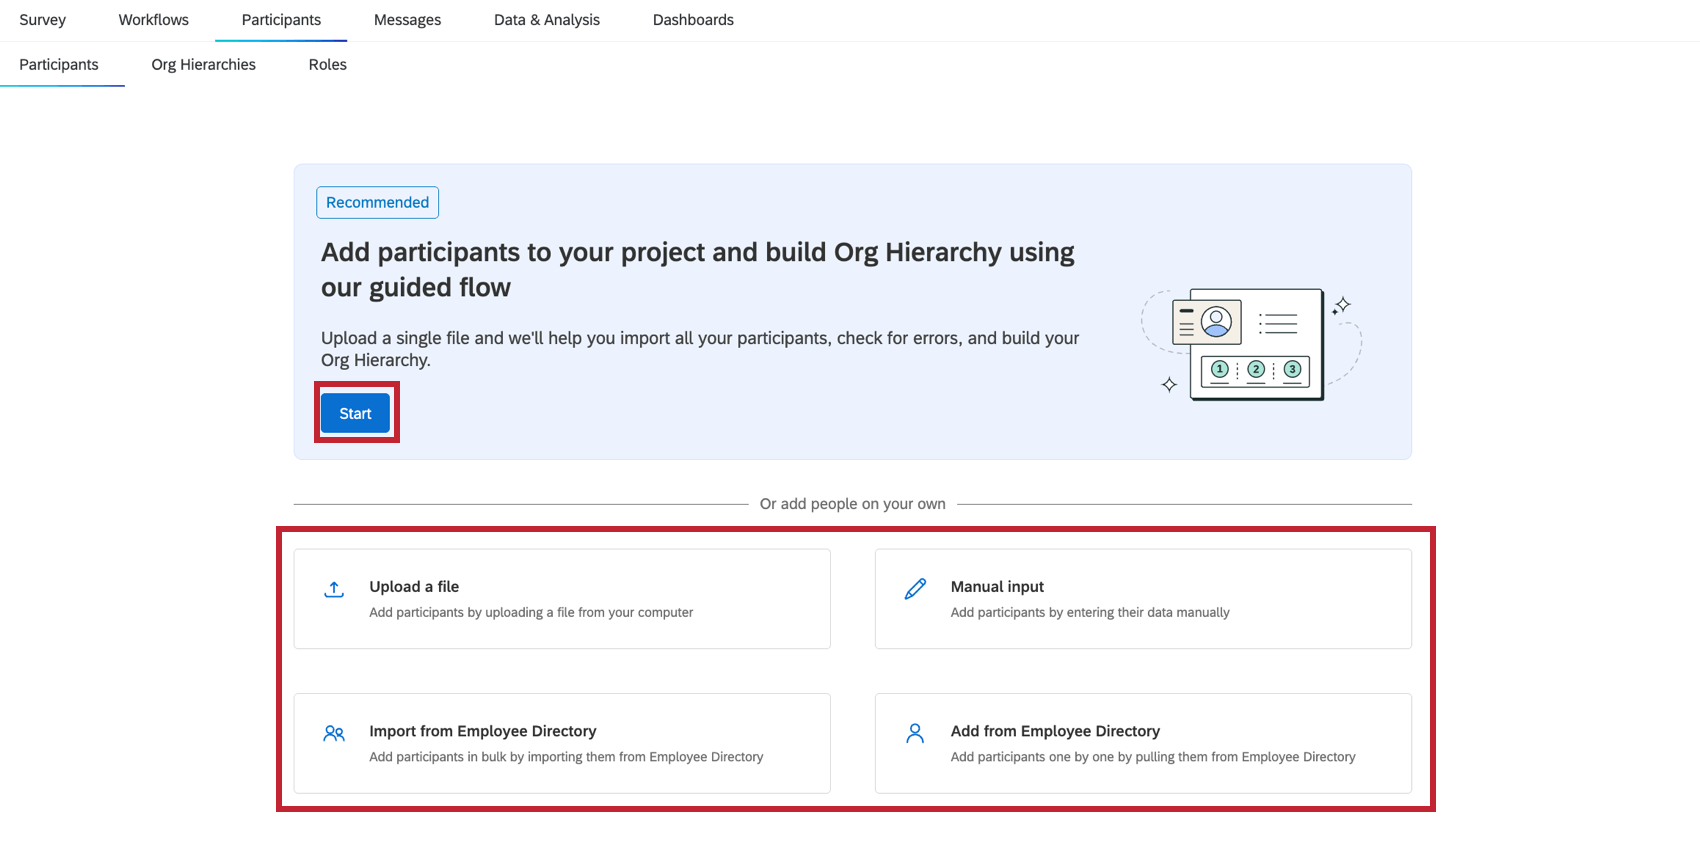1700x850 pixels.
Task: Click the Recommended badge label
Action: point(377,202)
